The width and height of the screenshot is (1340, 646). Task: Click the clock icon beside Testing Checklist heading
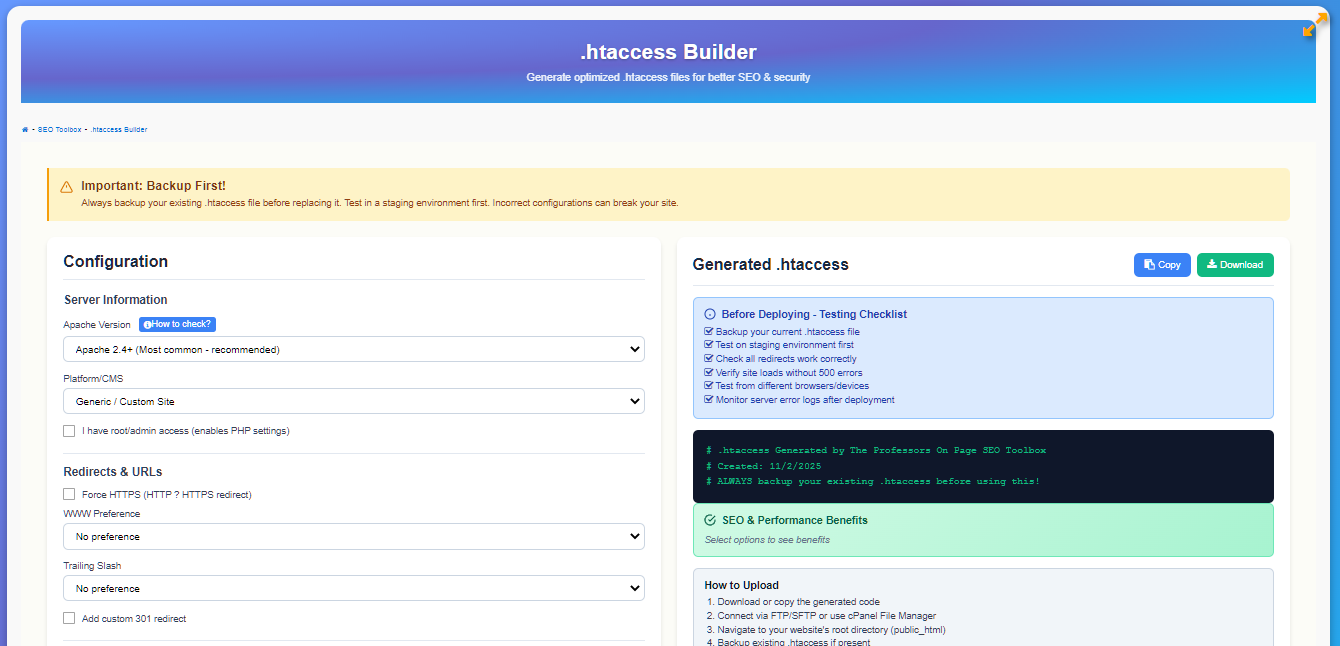[x=711, y=314]
